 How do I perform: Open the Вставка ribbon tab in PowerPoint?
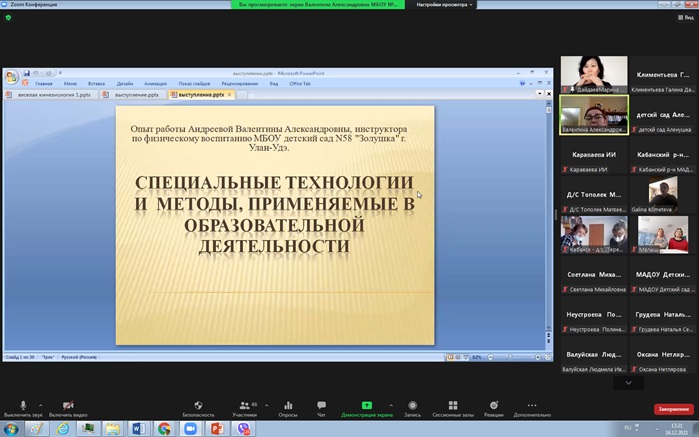(x=96, y=84)
